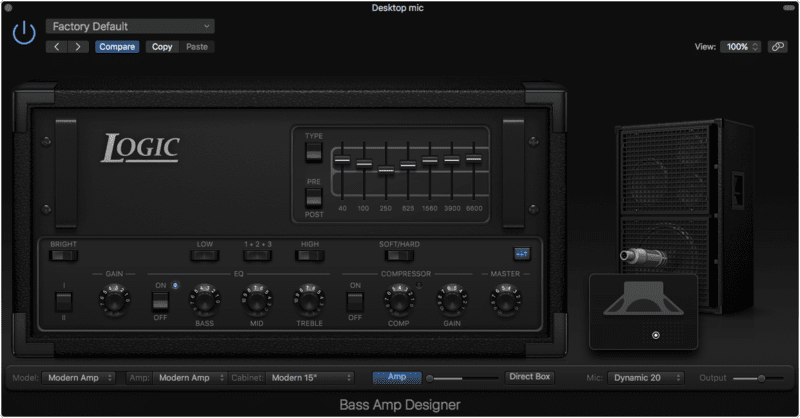Click the 250 Hz EQ fader

[x=386, y=170]
